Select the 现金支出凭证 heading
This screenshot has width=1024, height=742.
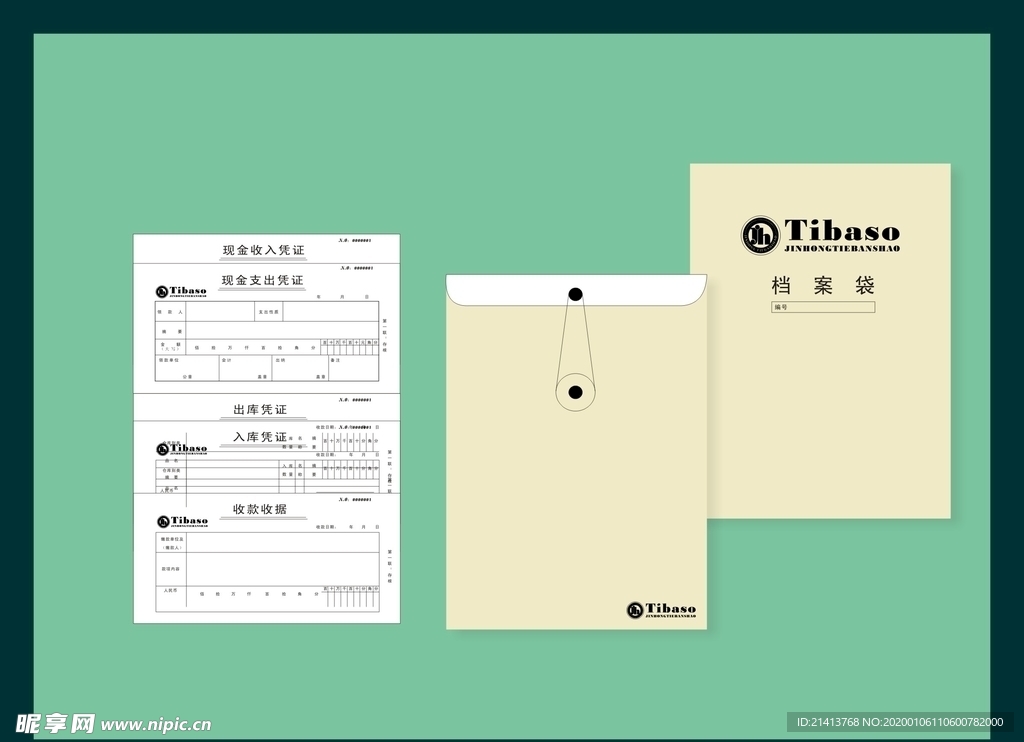pos(262,280)
